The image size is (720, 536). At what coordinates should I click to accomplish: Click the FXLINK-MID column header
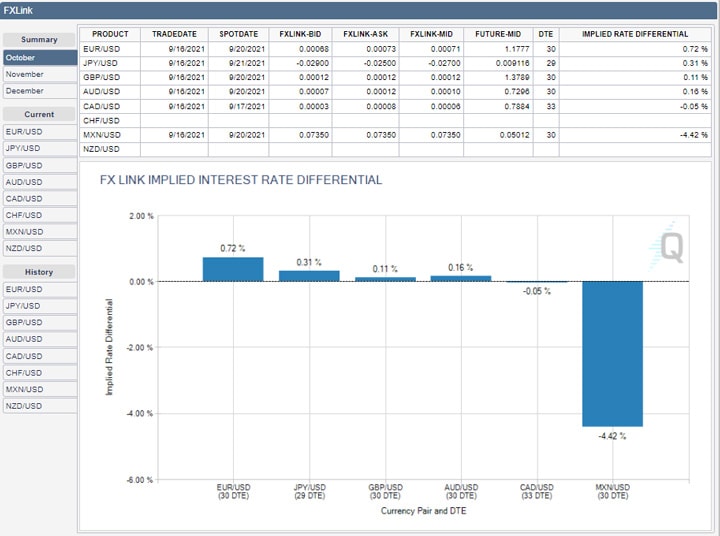pyautogui.click(x=434, y=34)
